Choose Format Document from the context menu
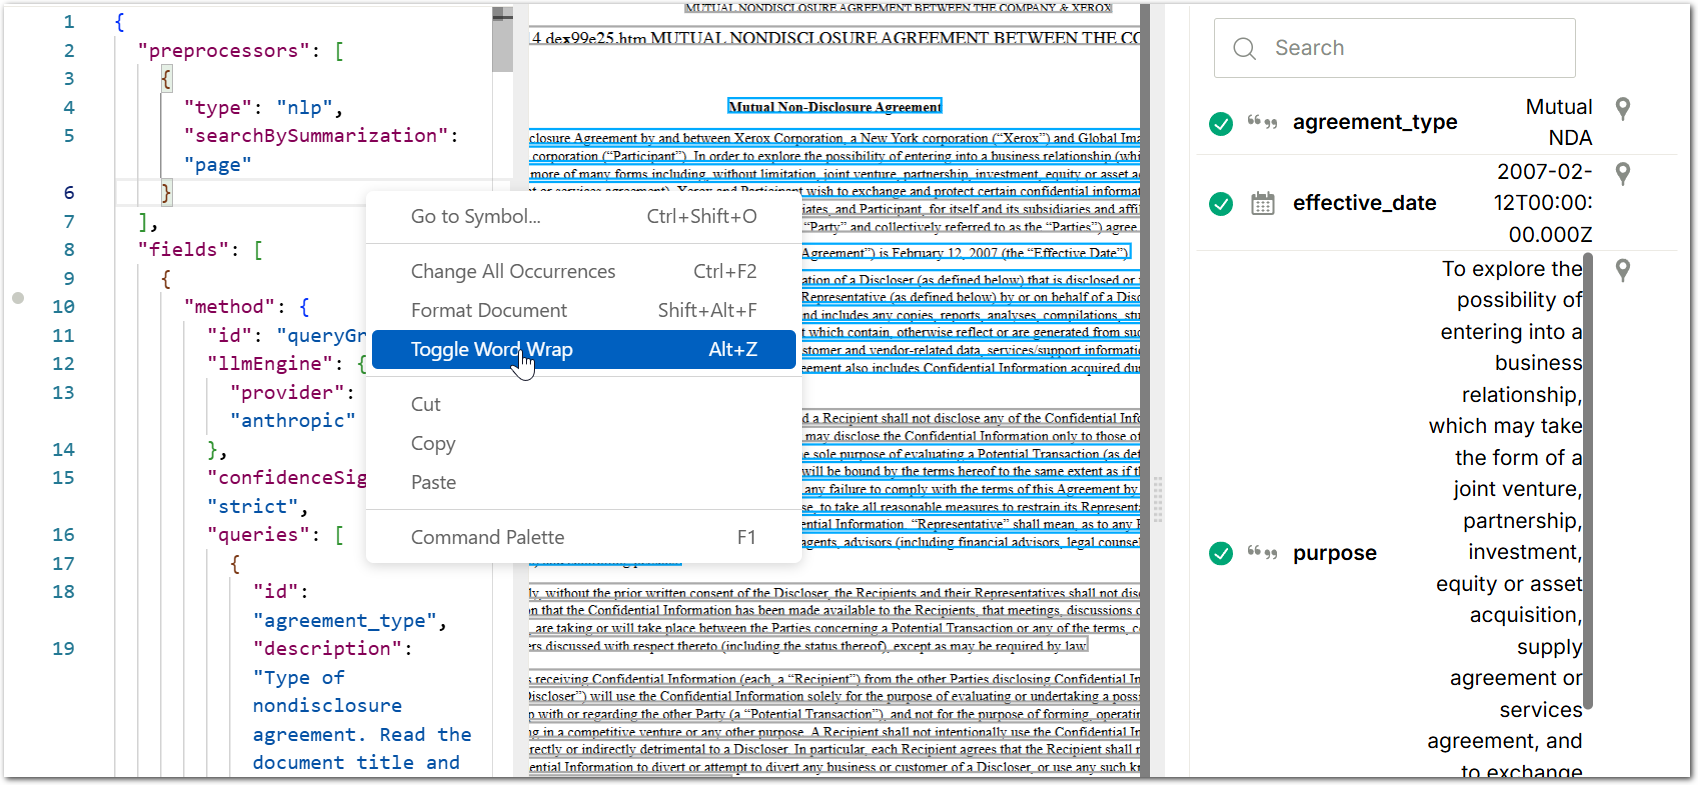This screenshot has width=1698, height=785. pos(583,310)
